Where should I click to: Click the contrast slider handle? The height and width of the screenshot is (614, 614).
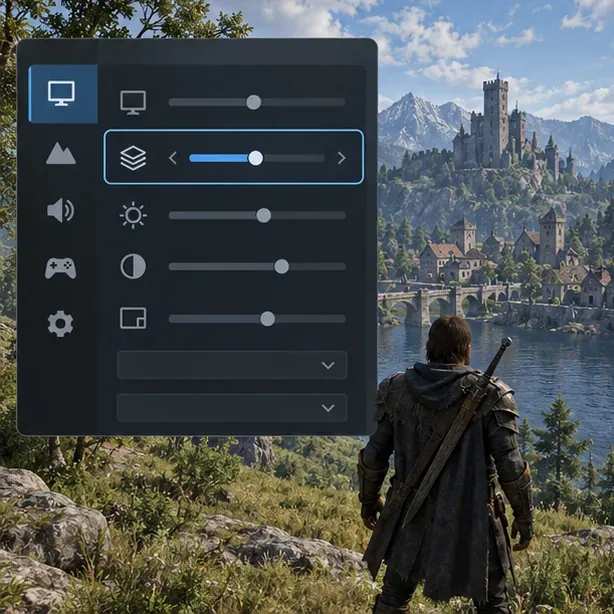tap(282, 267)
